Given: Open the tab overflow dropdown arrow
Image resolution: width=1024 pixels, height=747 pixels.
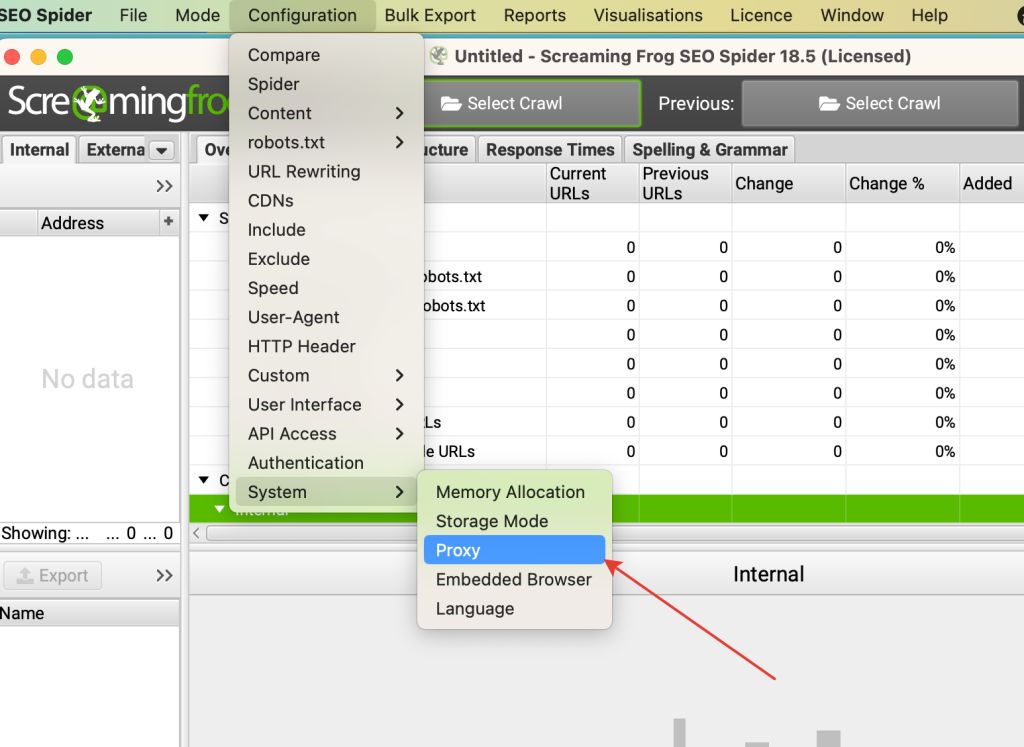Looking at the screenshot, I should click(x=161, y=150).
